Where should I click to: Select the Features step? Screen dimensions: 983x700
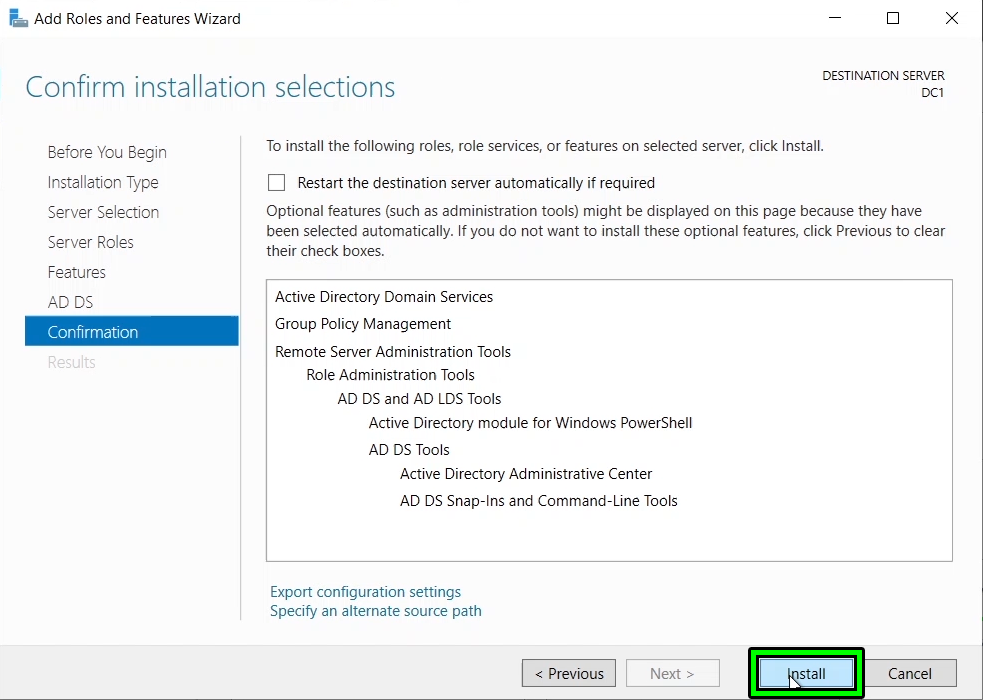76,272
